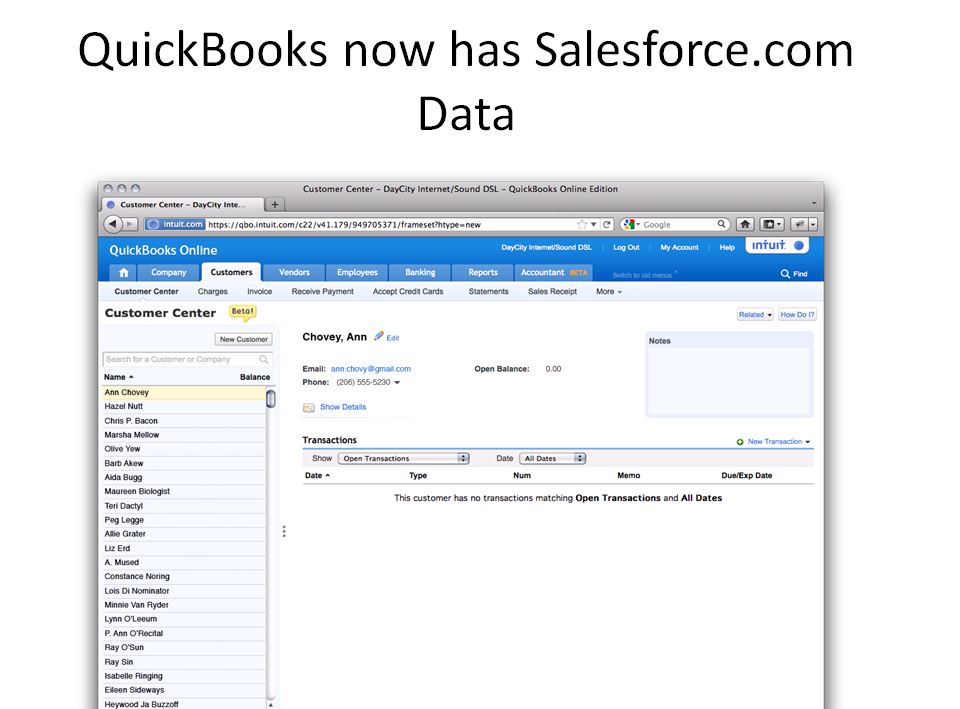The height and width of the screenshot is (709, 960).
Task: Click the QuickBooks home tab icon
Action: click(124, 272)
